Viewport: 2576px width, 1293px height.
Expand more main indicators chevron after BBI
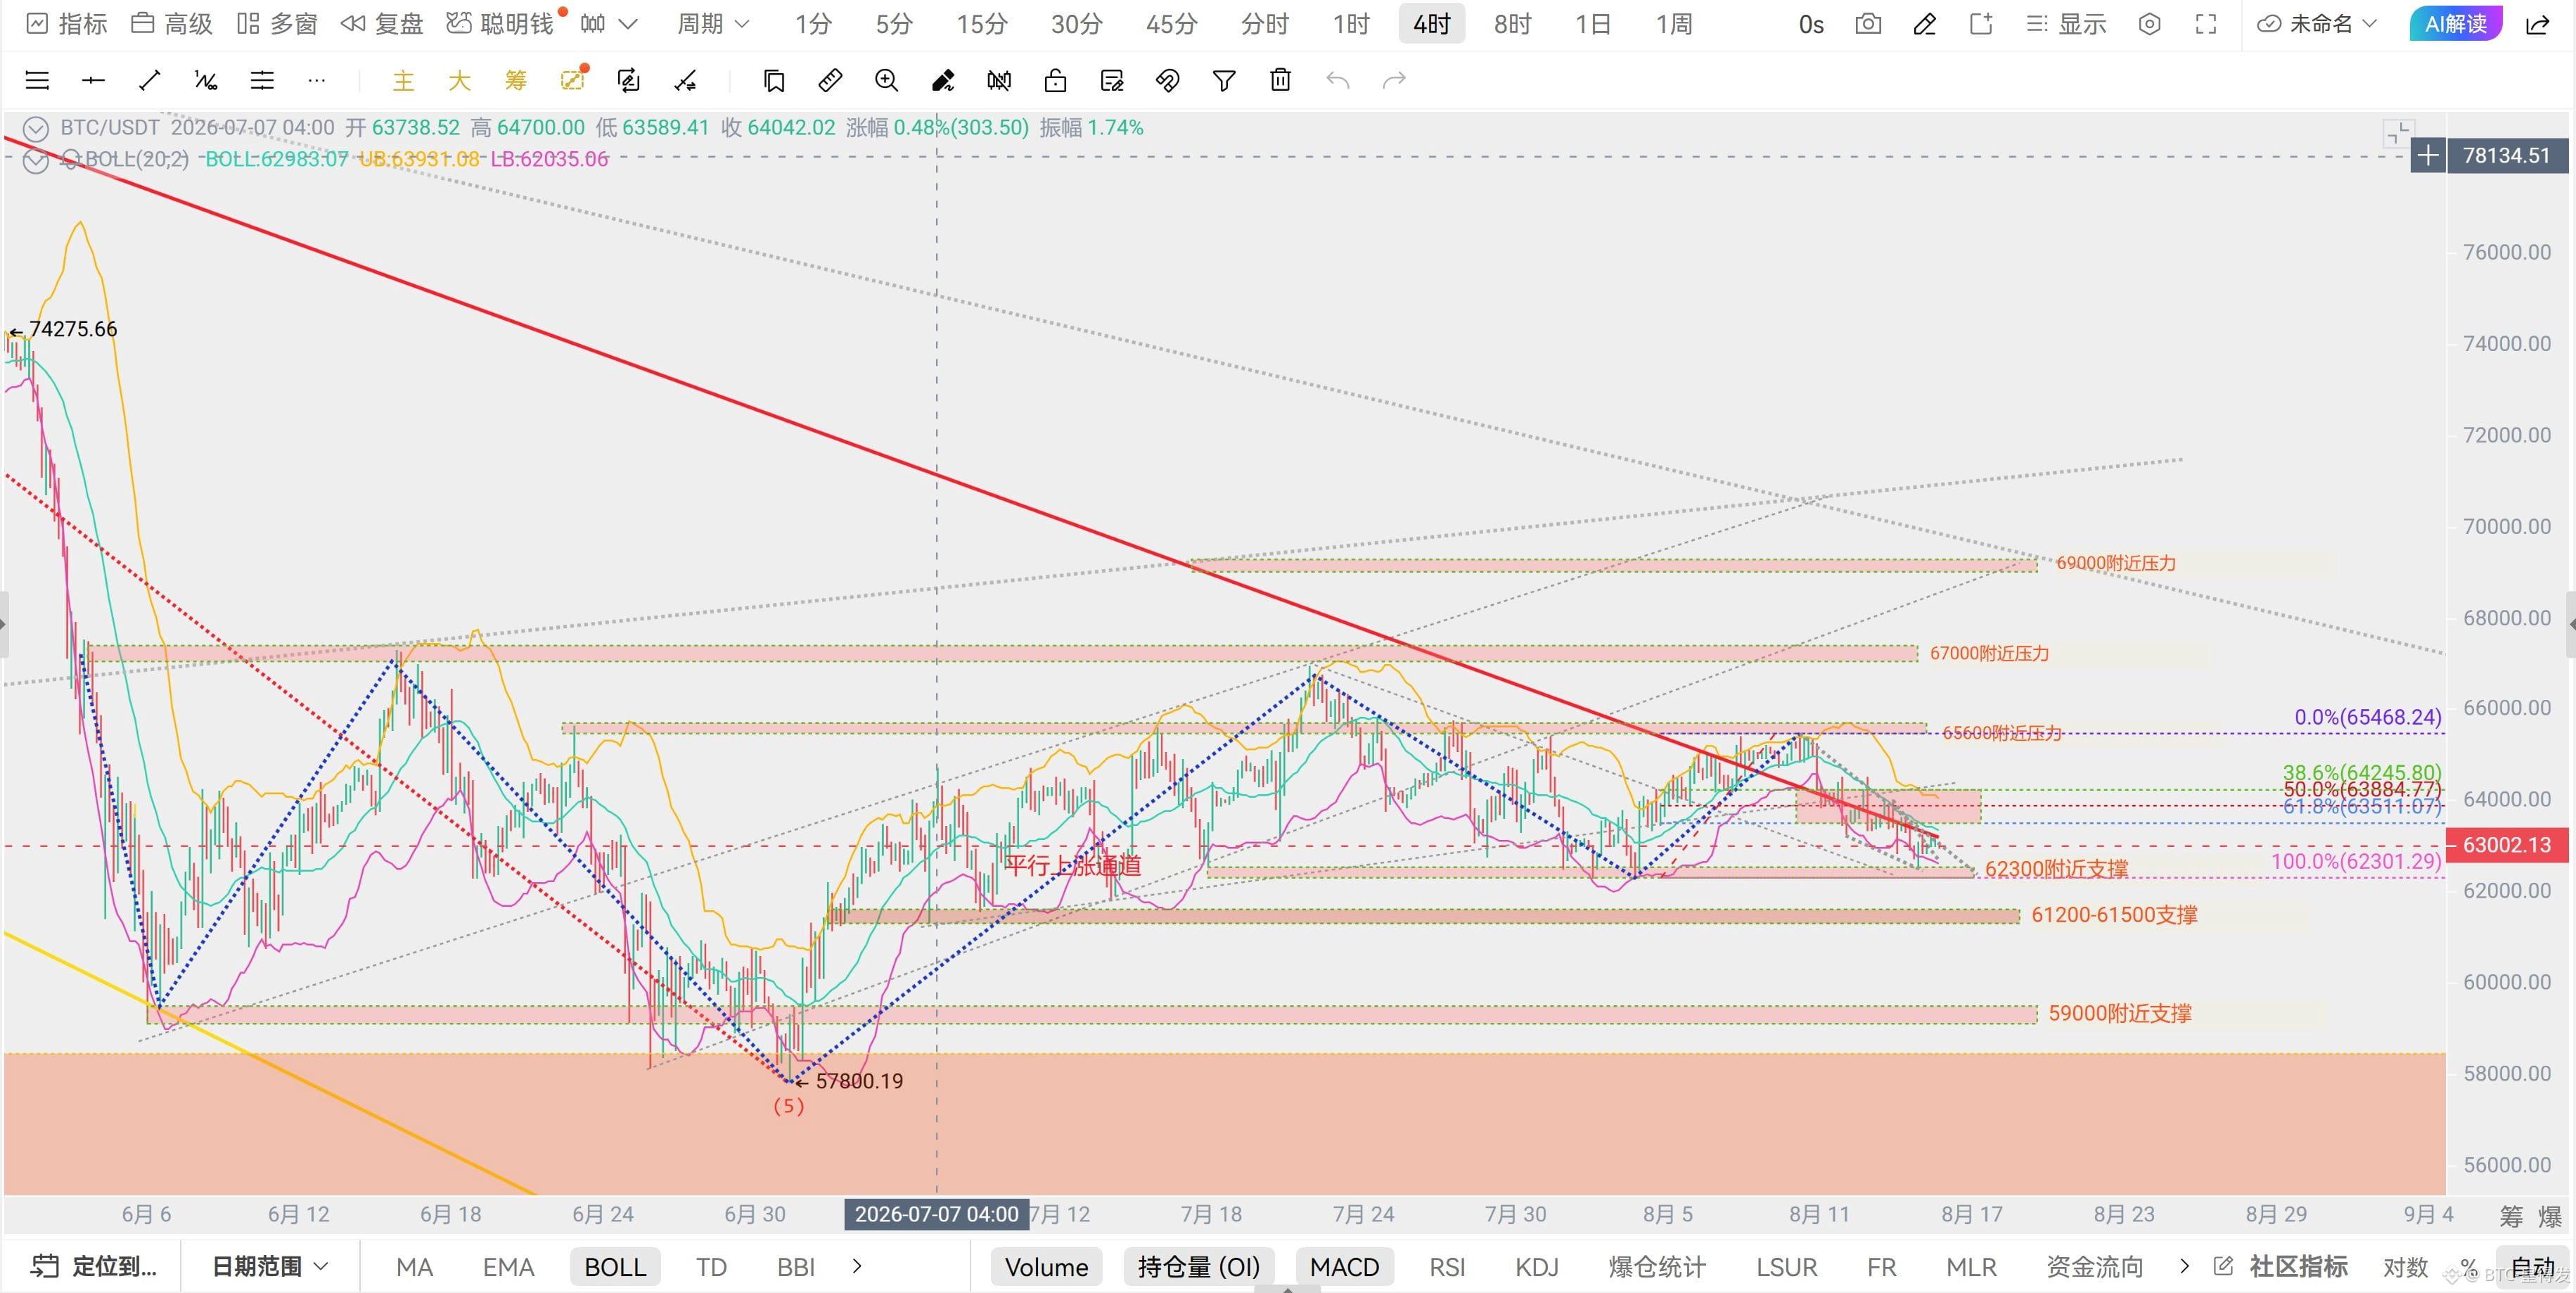point(857,1266)
